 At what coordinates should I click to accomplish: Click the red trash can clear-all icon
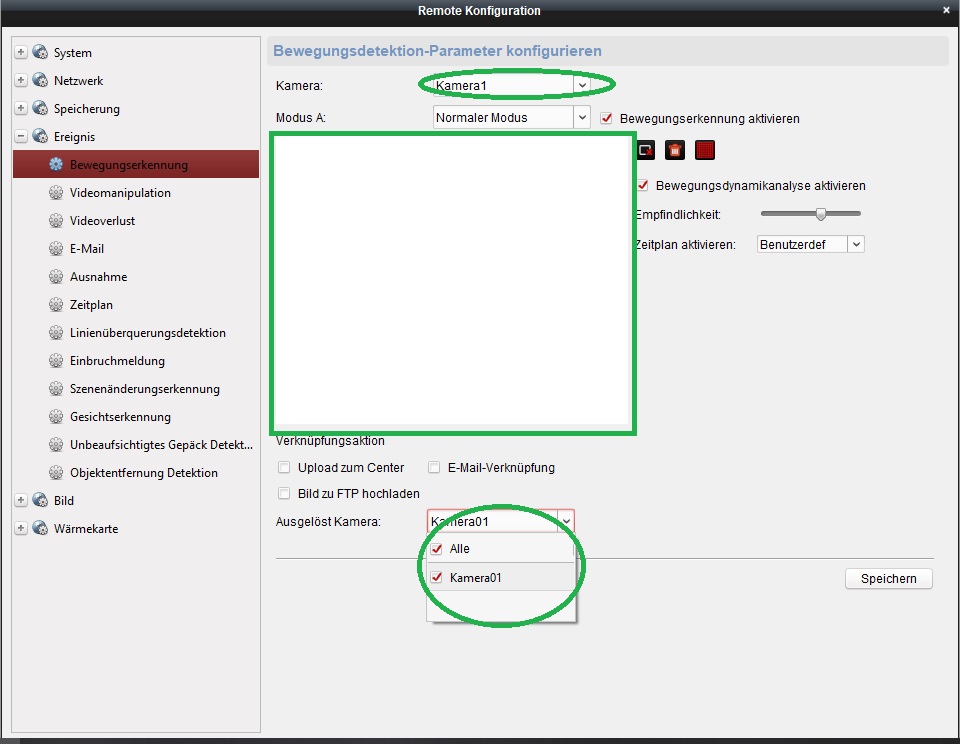(676, 150)
